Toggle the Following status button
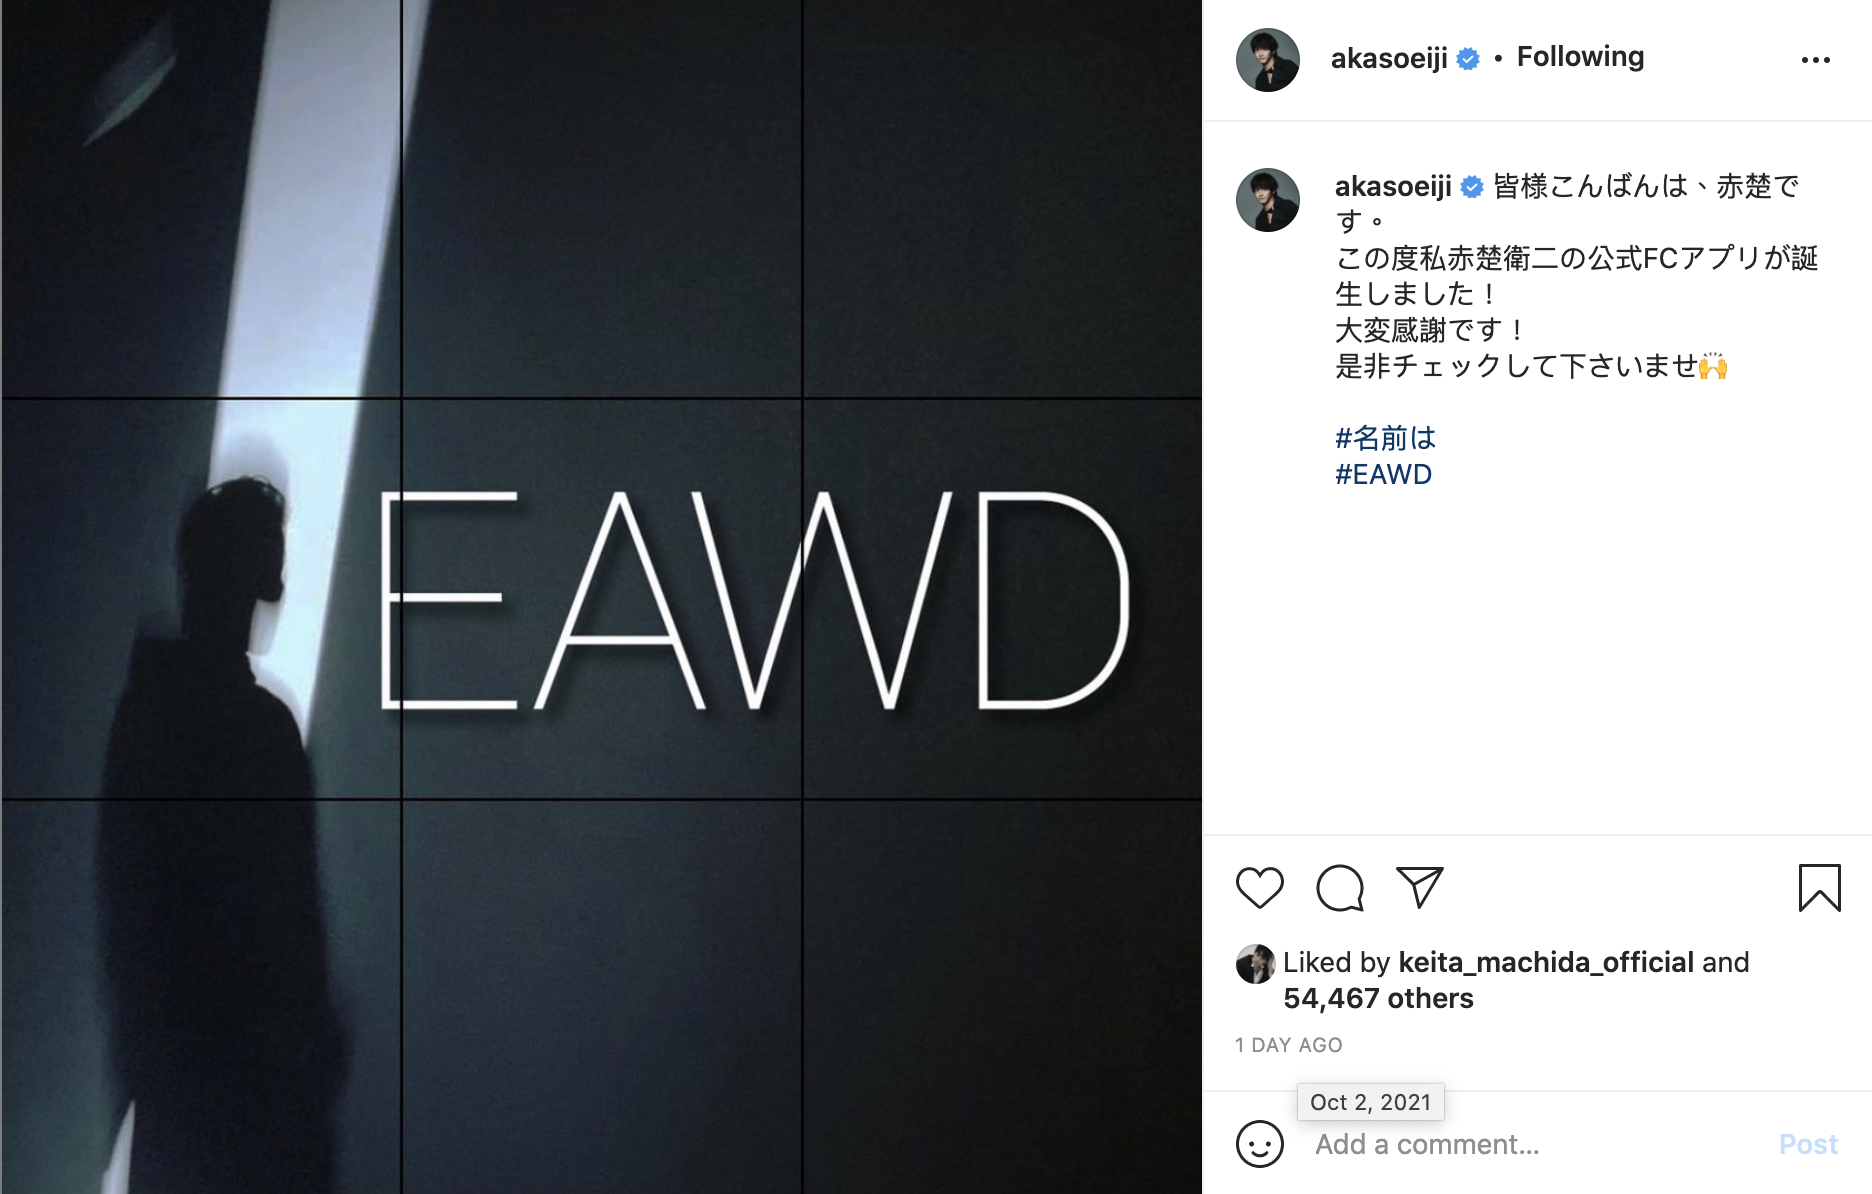Screen dimensions: 1872x1194 point(1580,57)
